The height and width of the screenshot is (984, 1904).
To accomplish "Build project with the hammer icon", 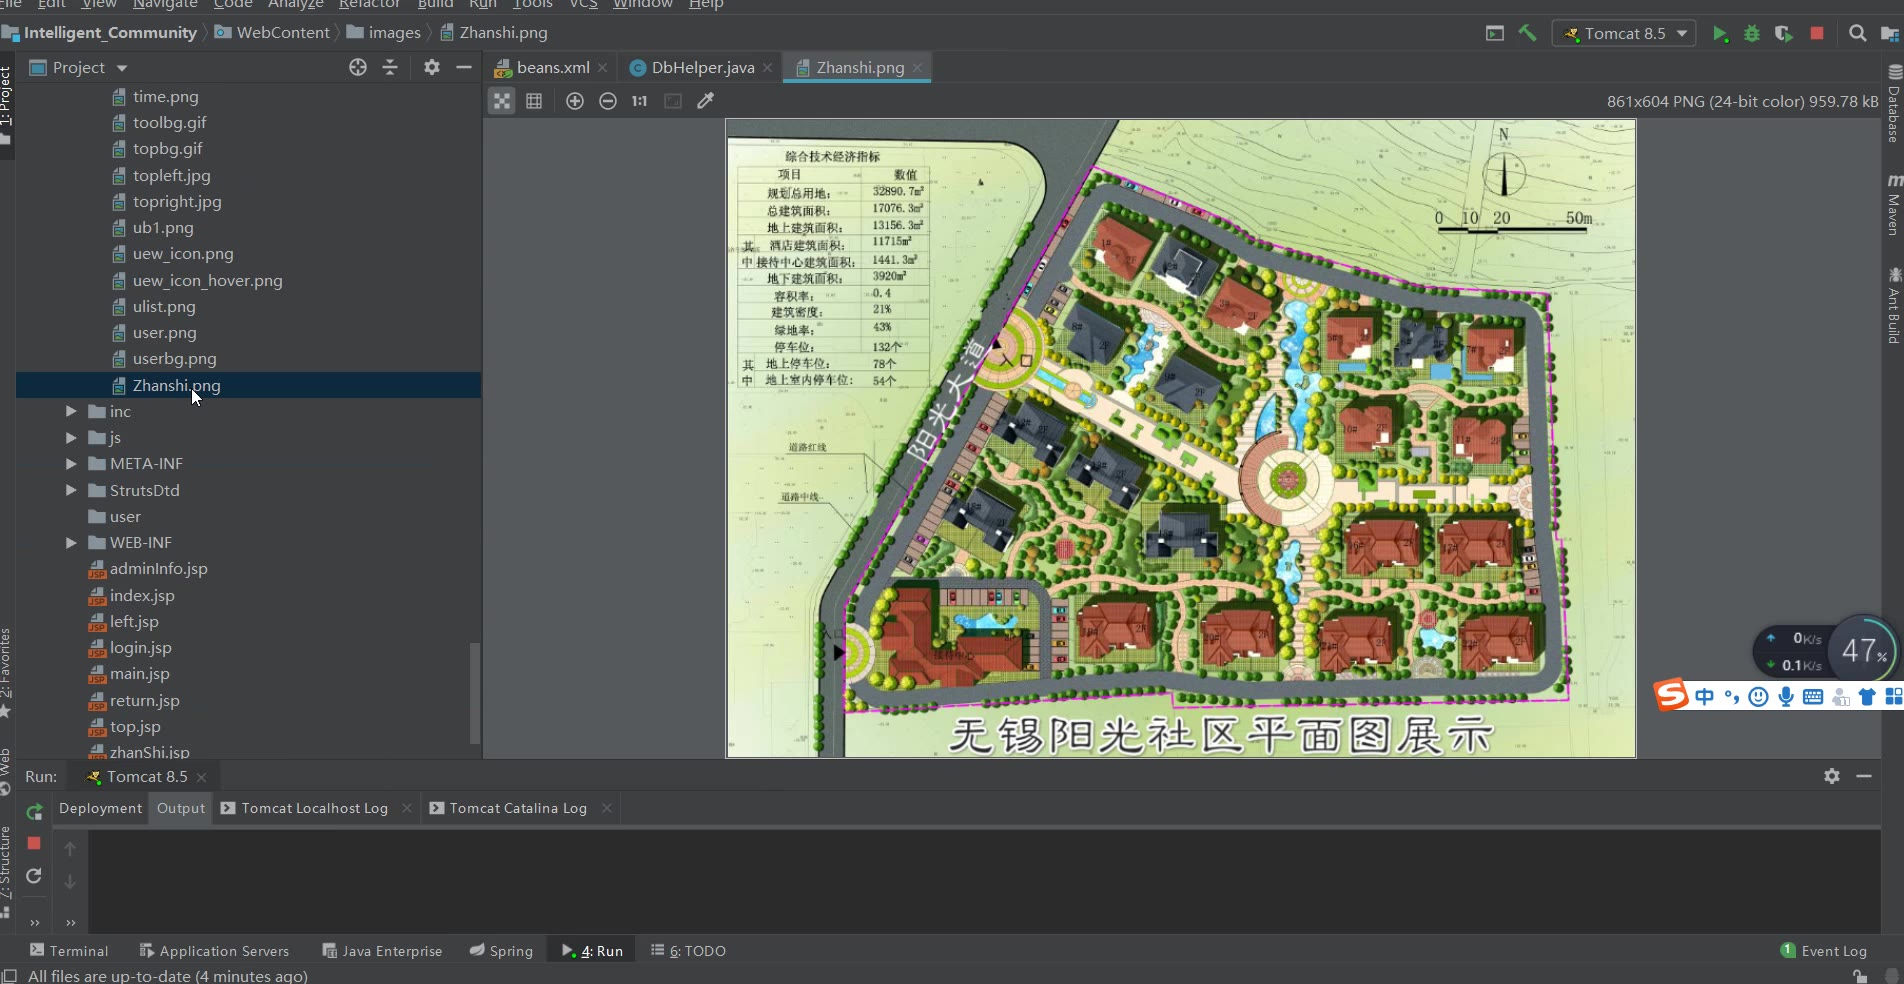I will pos(1527,33).
